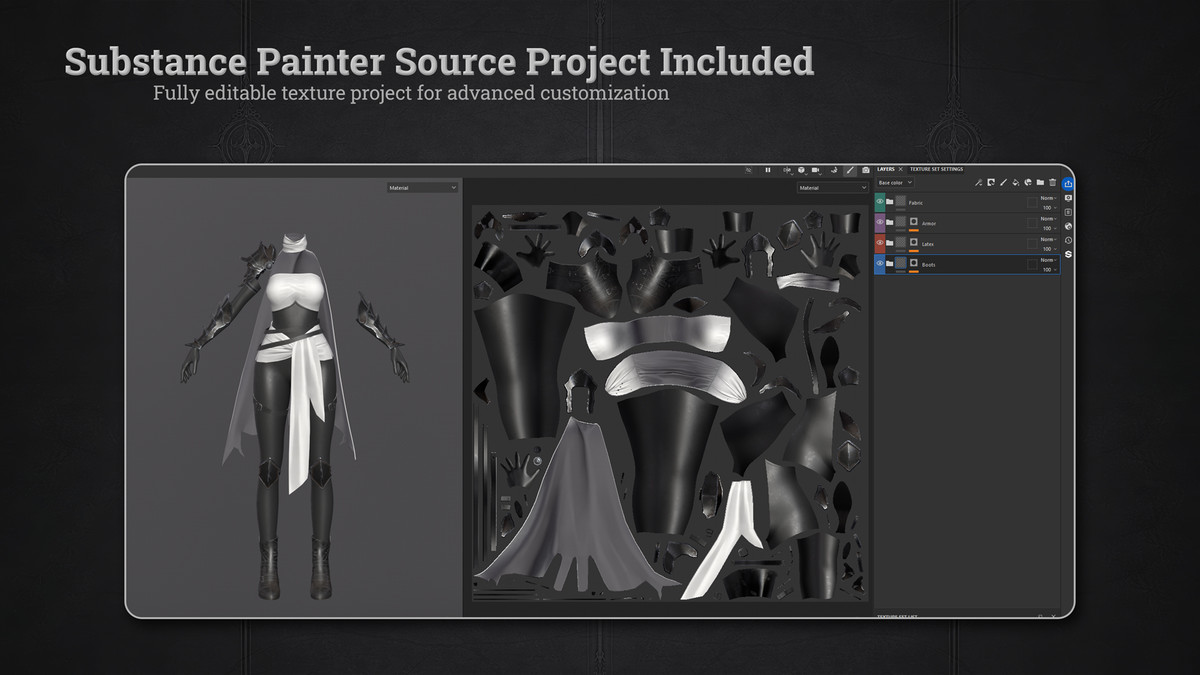Delete the selected layer with trash icon

point(1052,183)
